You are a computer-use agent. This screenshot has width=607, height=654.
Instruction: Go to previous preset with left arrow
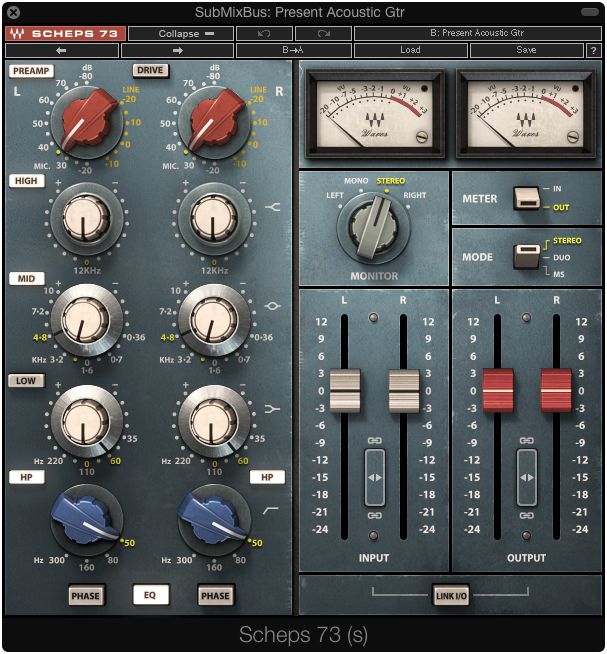click(61, 50)
